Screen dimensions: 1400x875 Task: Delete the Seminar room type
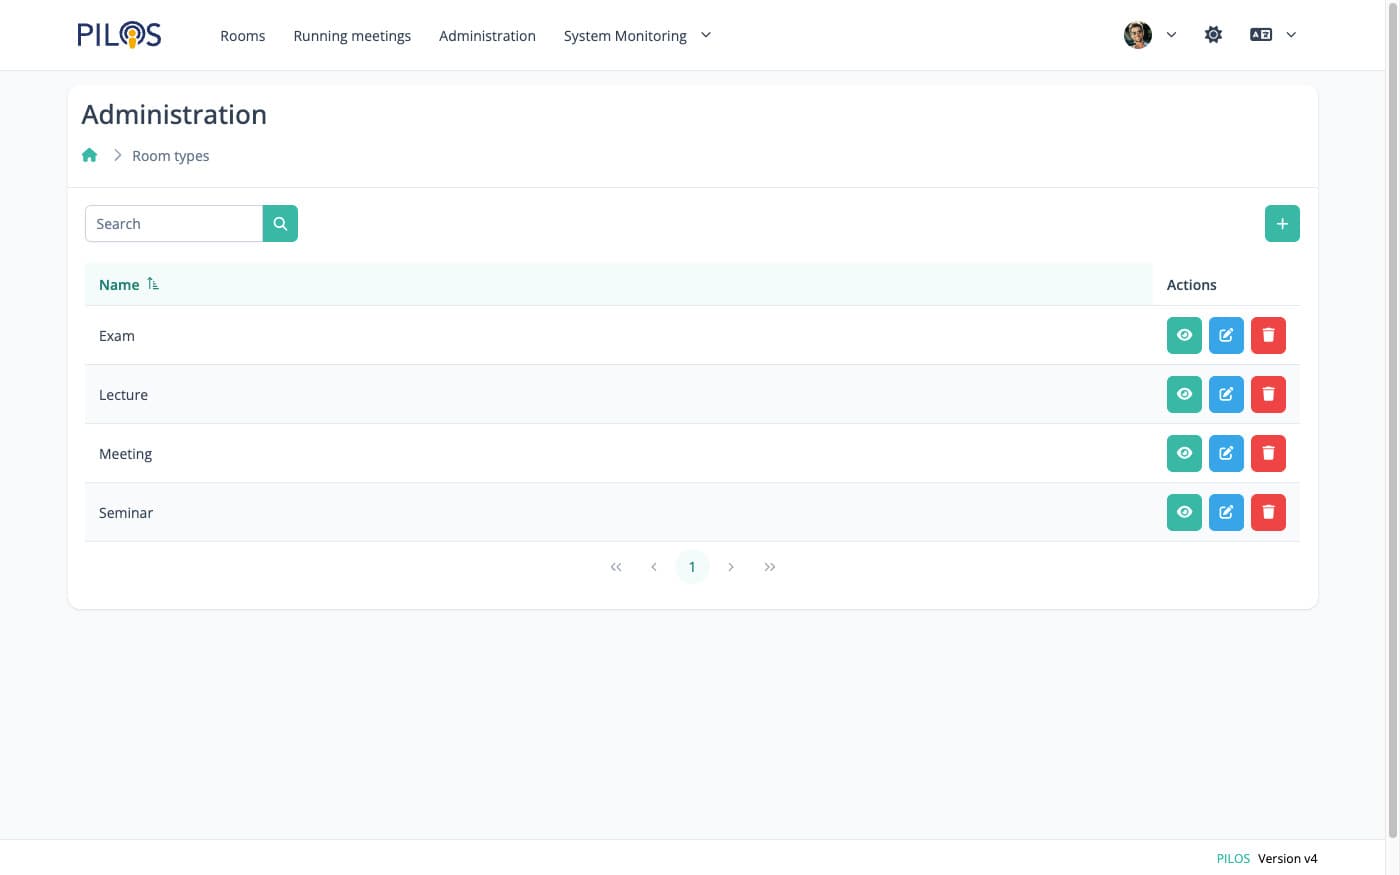click(x=1268, y=513)
